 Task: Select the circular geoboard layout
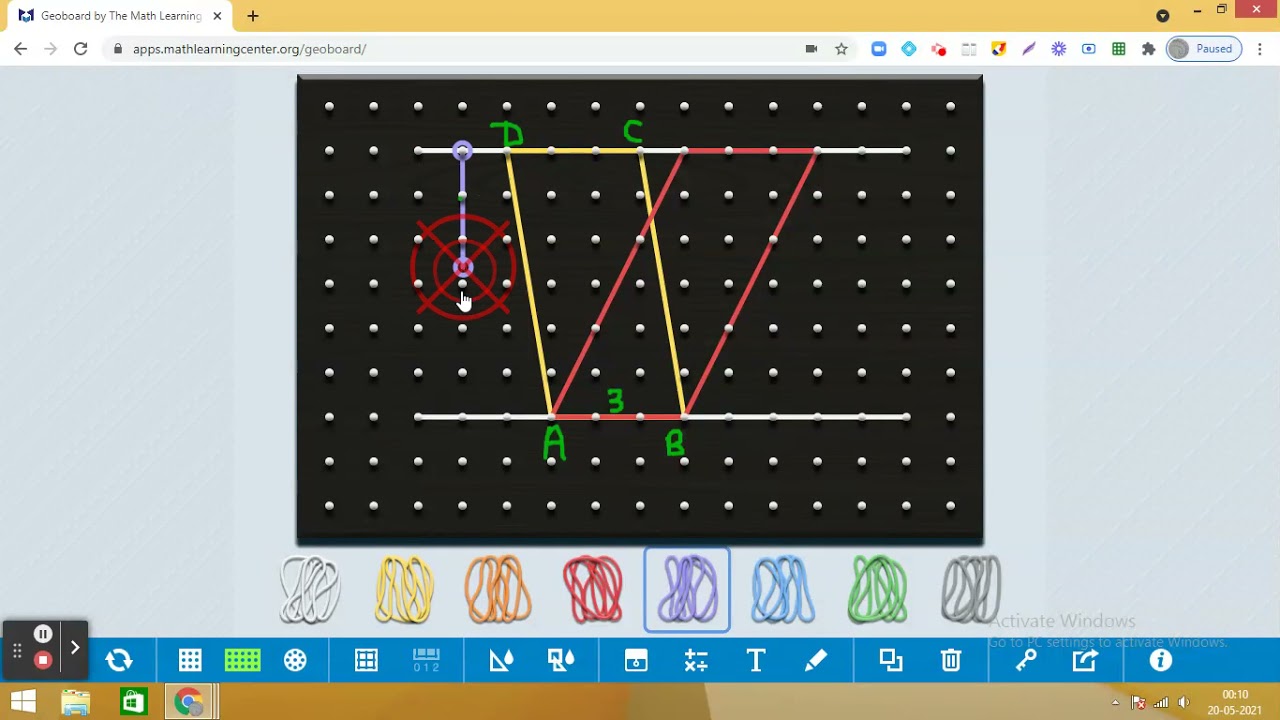295,660
